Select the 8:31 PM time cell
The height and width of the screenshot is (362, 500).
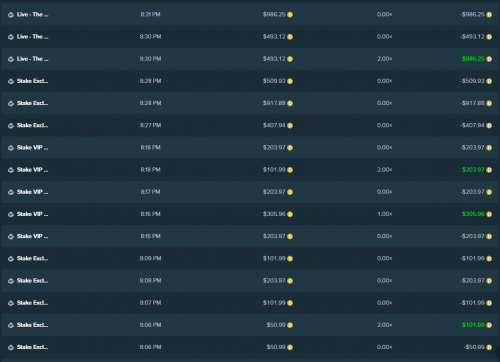[150, 14]
